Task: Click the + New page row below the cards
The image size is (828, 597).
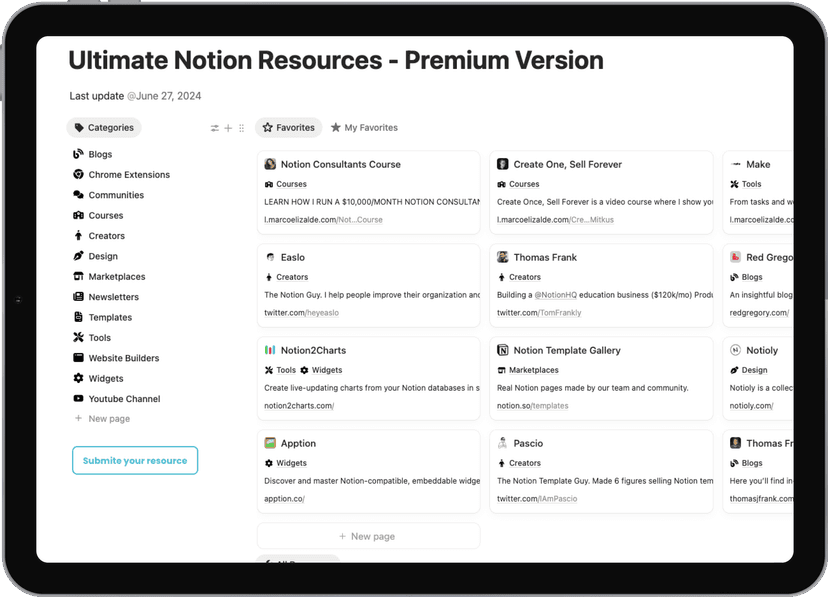Action: pos(368,536)
